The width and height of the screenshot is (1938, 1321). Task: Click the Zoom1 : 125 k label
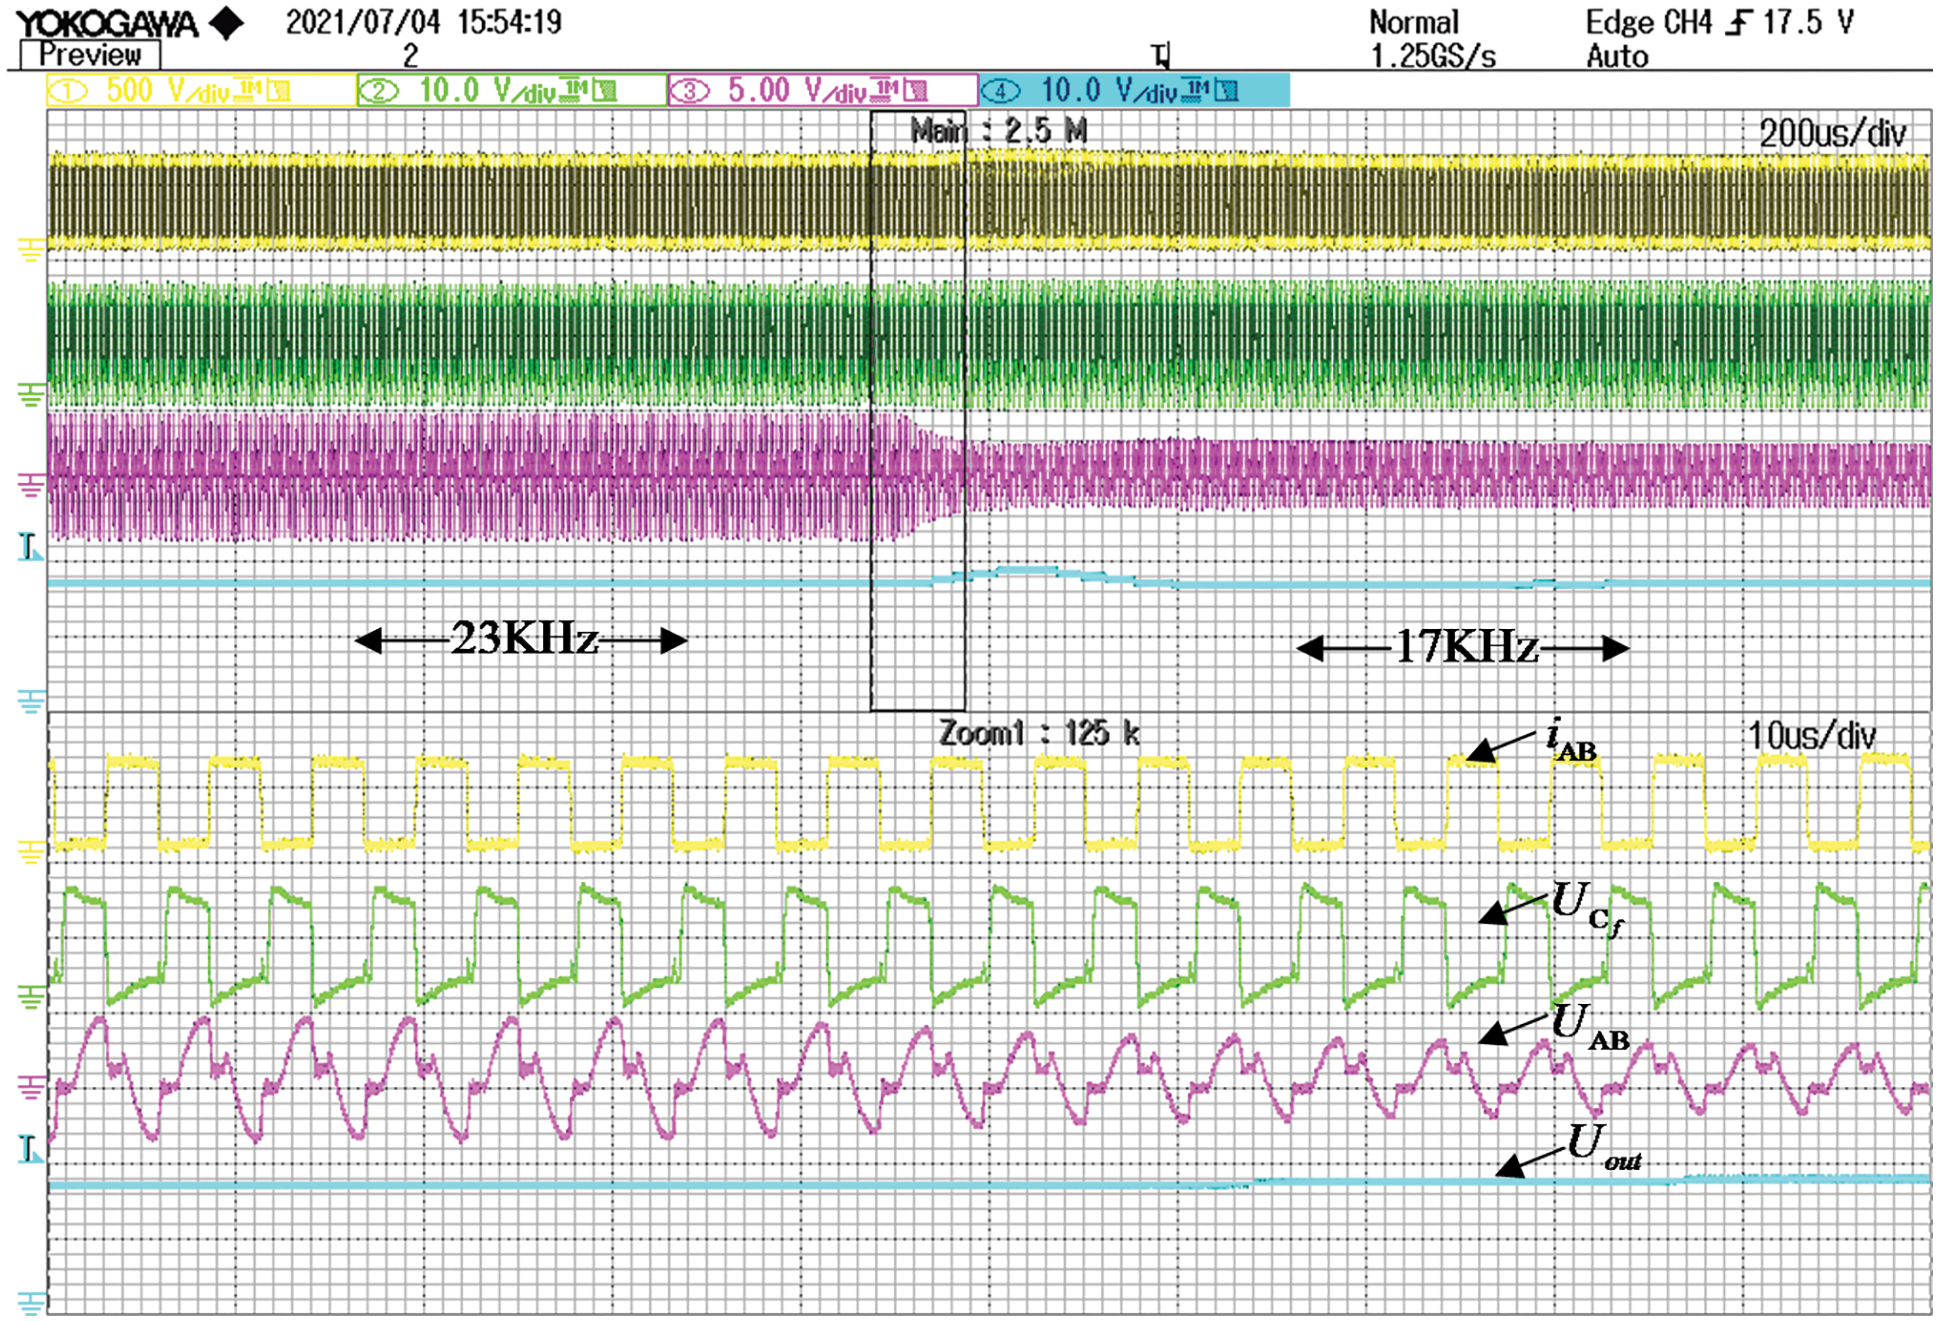point(1039,734)
